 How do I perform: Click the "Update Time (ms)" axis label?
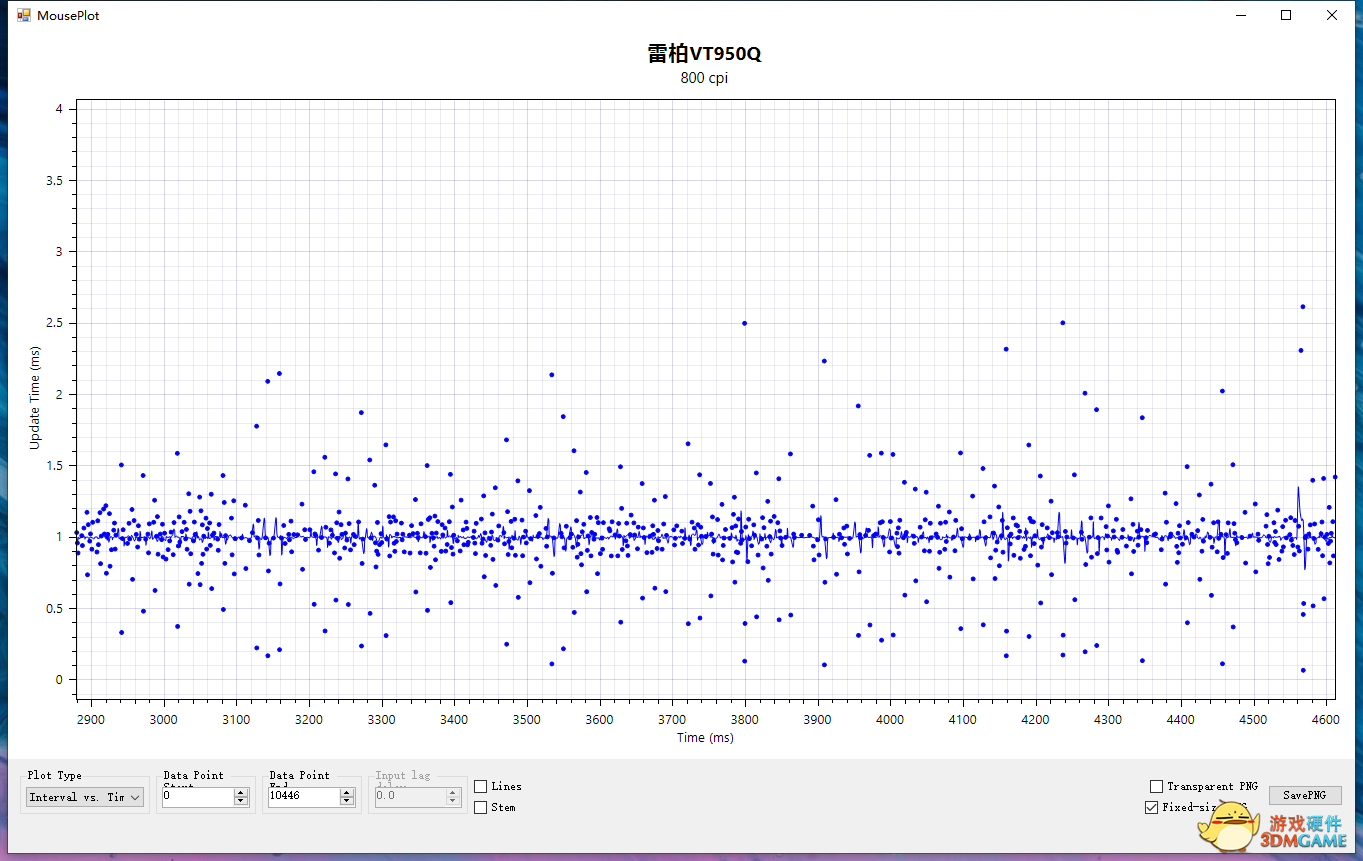tap(36, 398)
